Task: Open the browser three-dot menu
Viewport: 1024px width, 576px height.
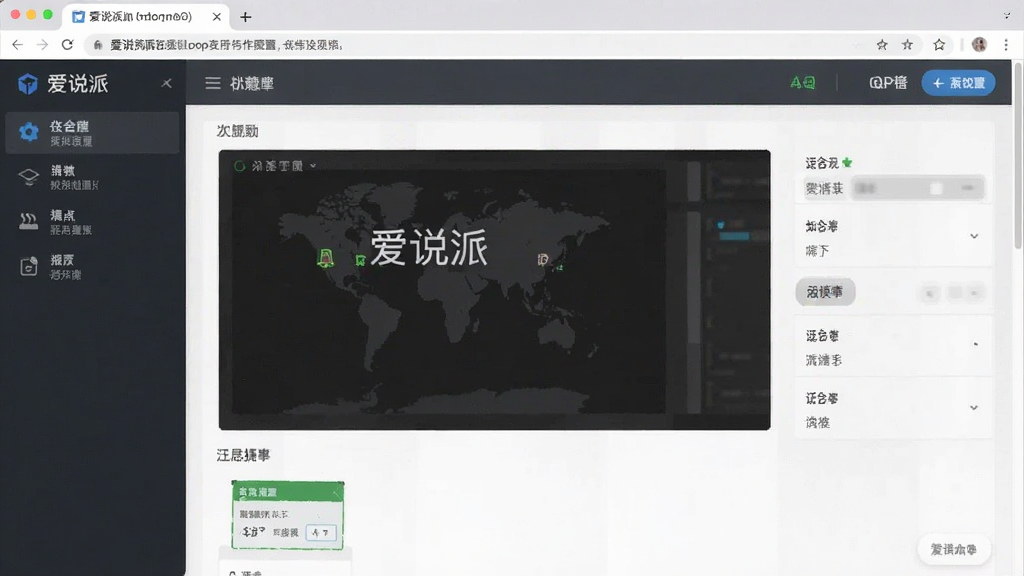Action: pos(1006,44)
